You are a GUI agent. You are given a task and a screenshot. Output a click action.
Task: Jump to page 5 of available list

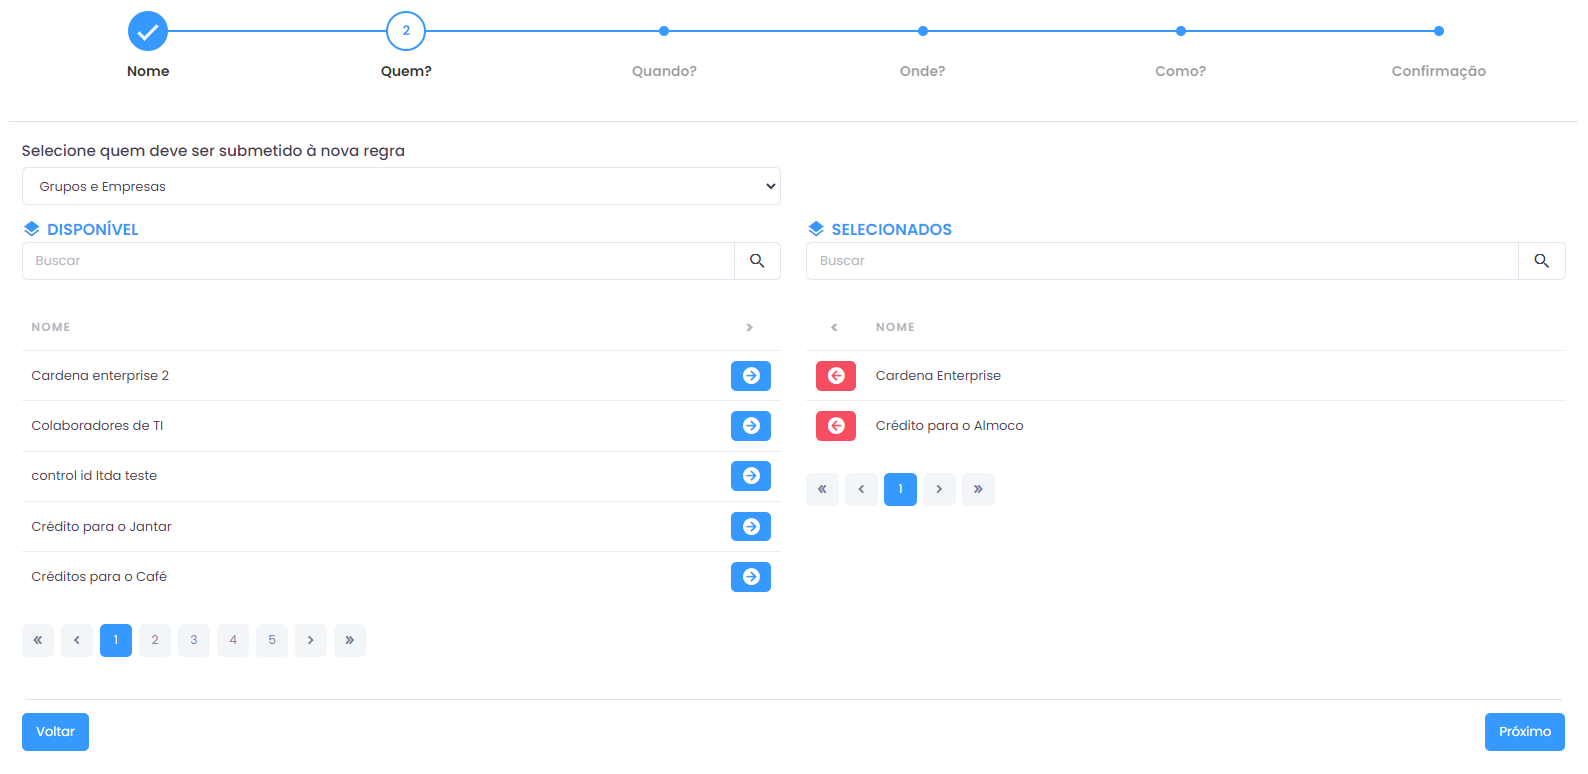click(272, 640)
